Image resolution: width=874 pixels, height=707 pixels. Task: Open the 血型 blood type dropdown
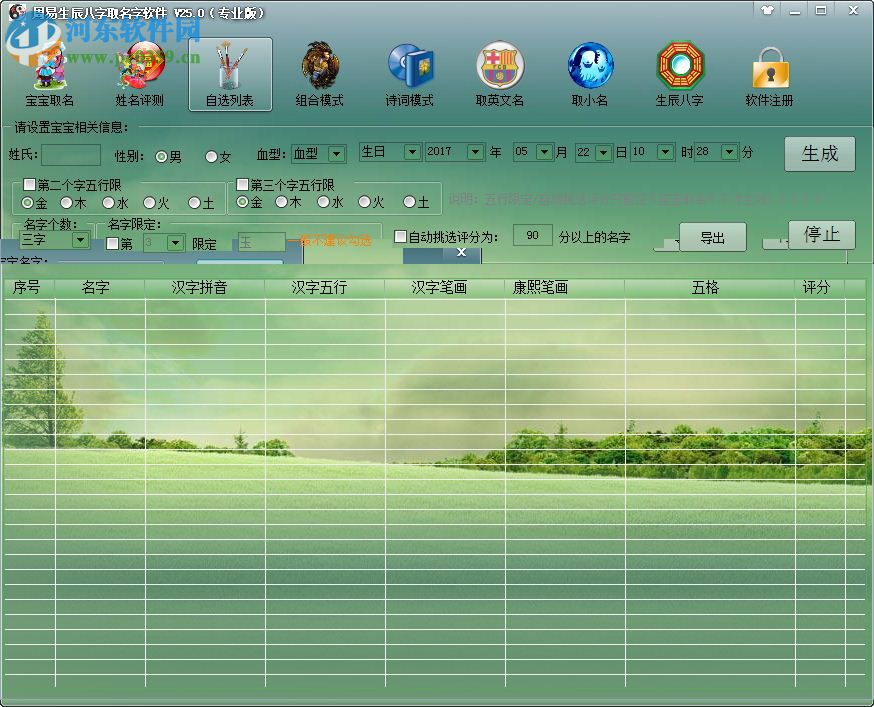(337, 153)
